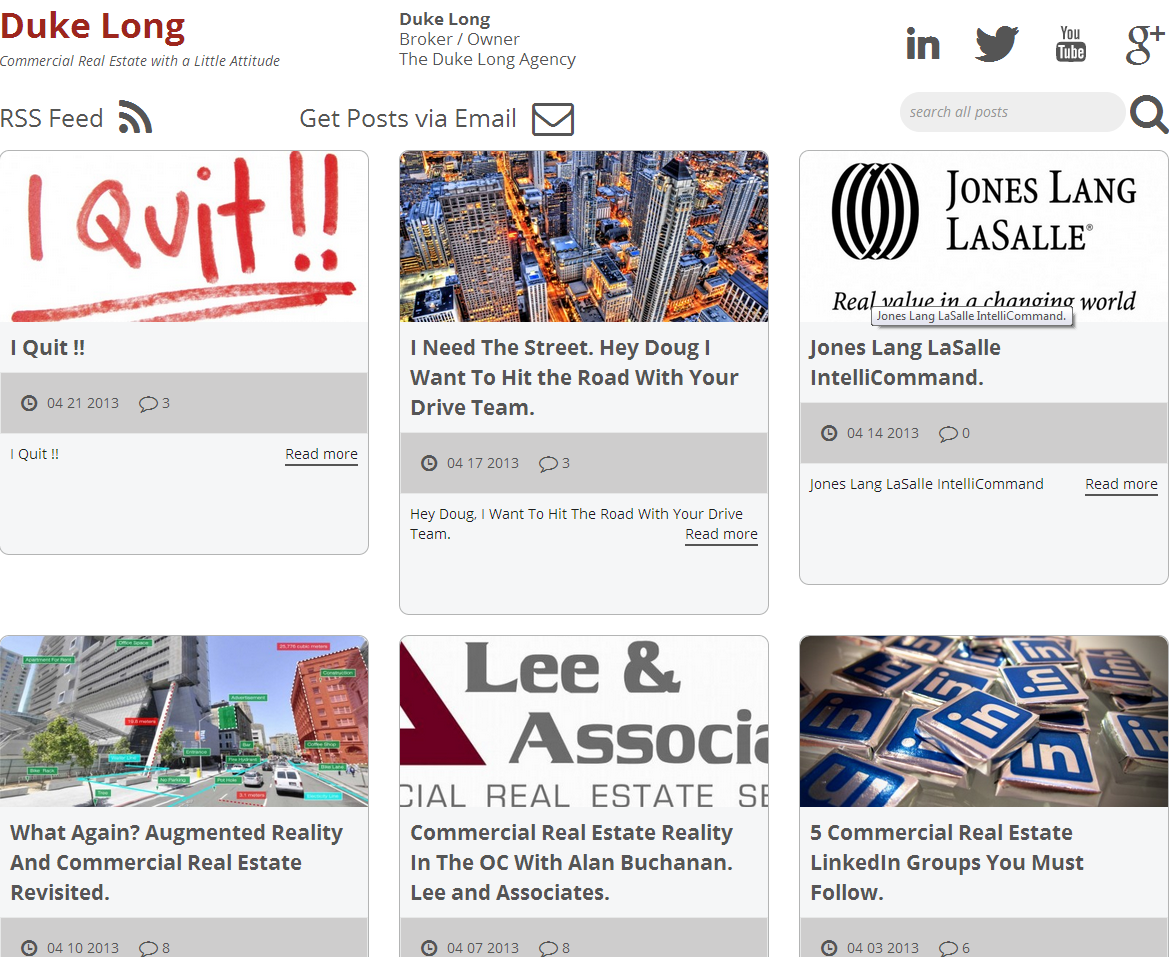Open Read more for I Quit post

pyautogui.click(x=321, y=455)
